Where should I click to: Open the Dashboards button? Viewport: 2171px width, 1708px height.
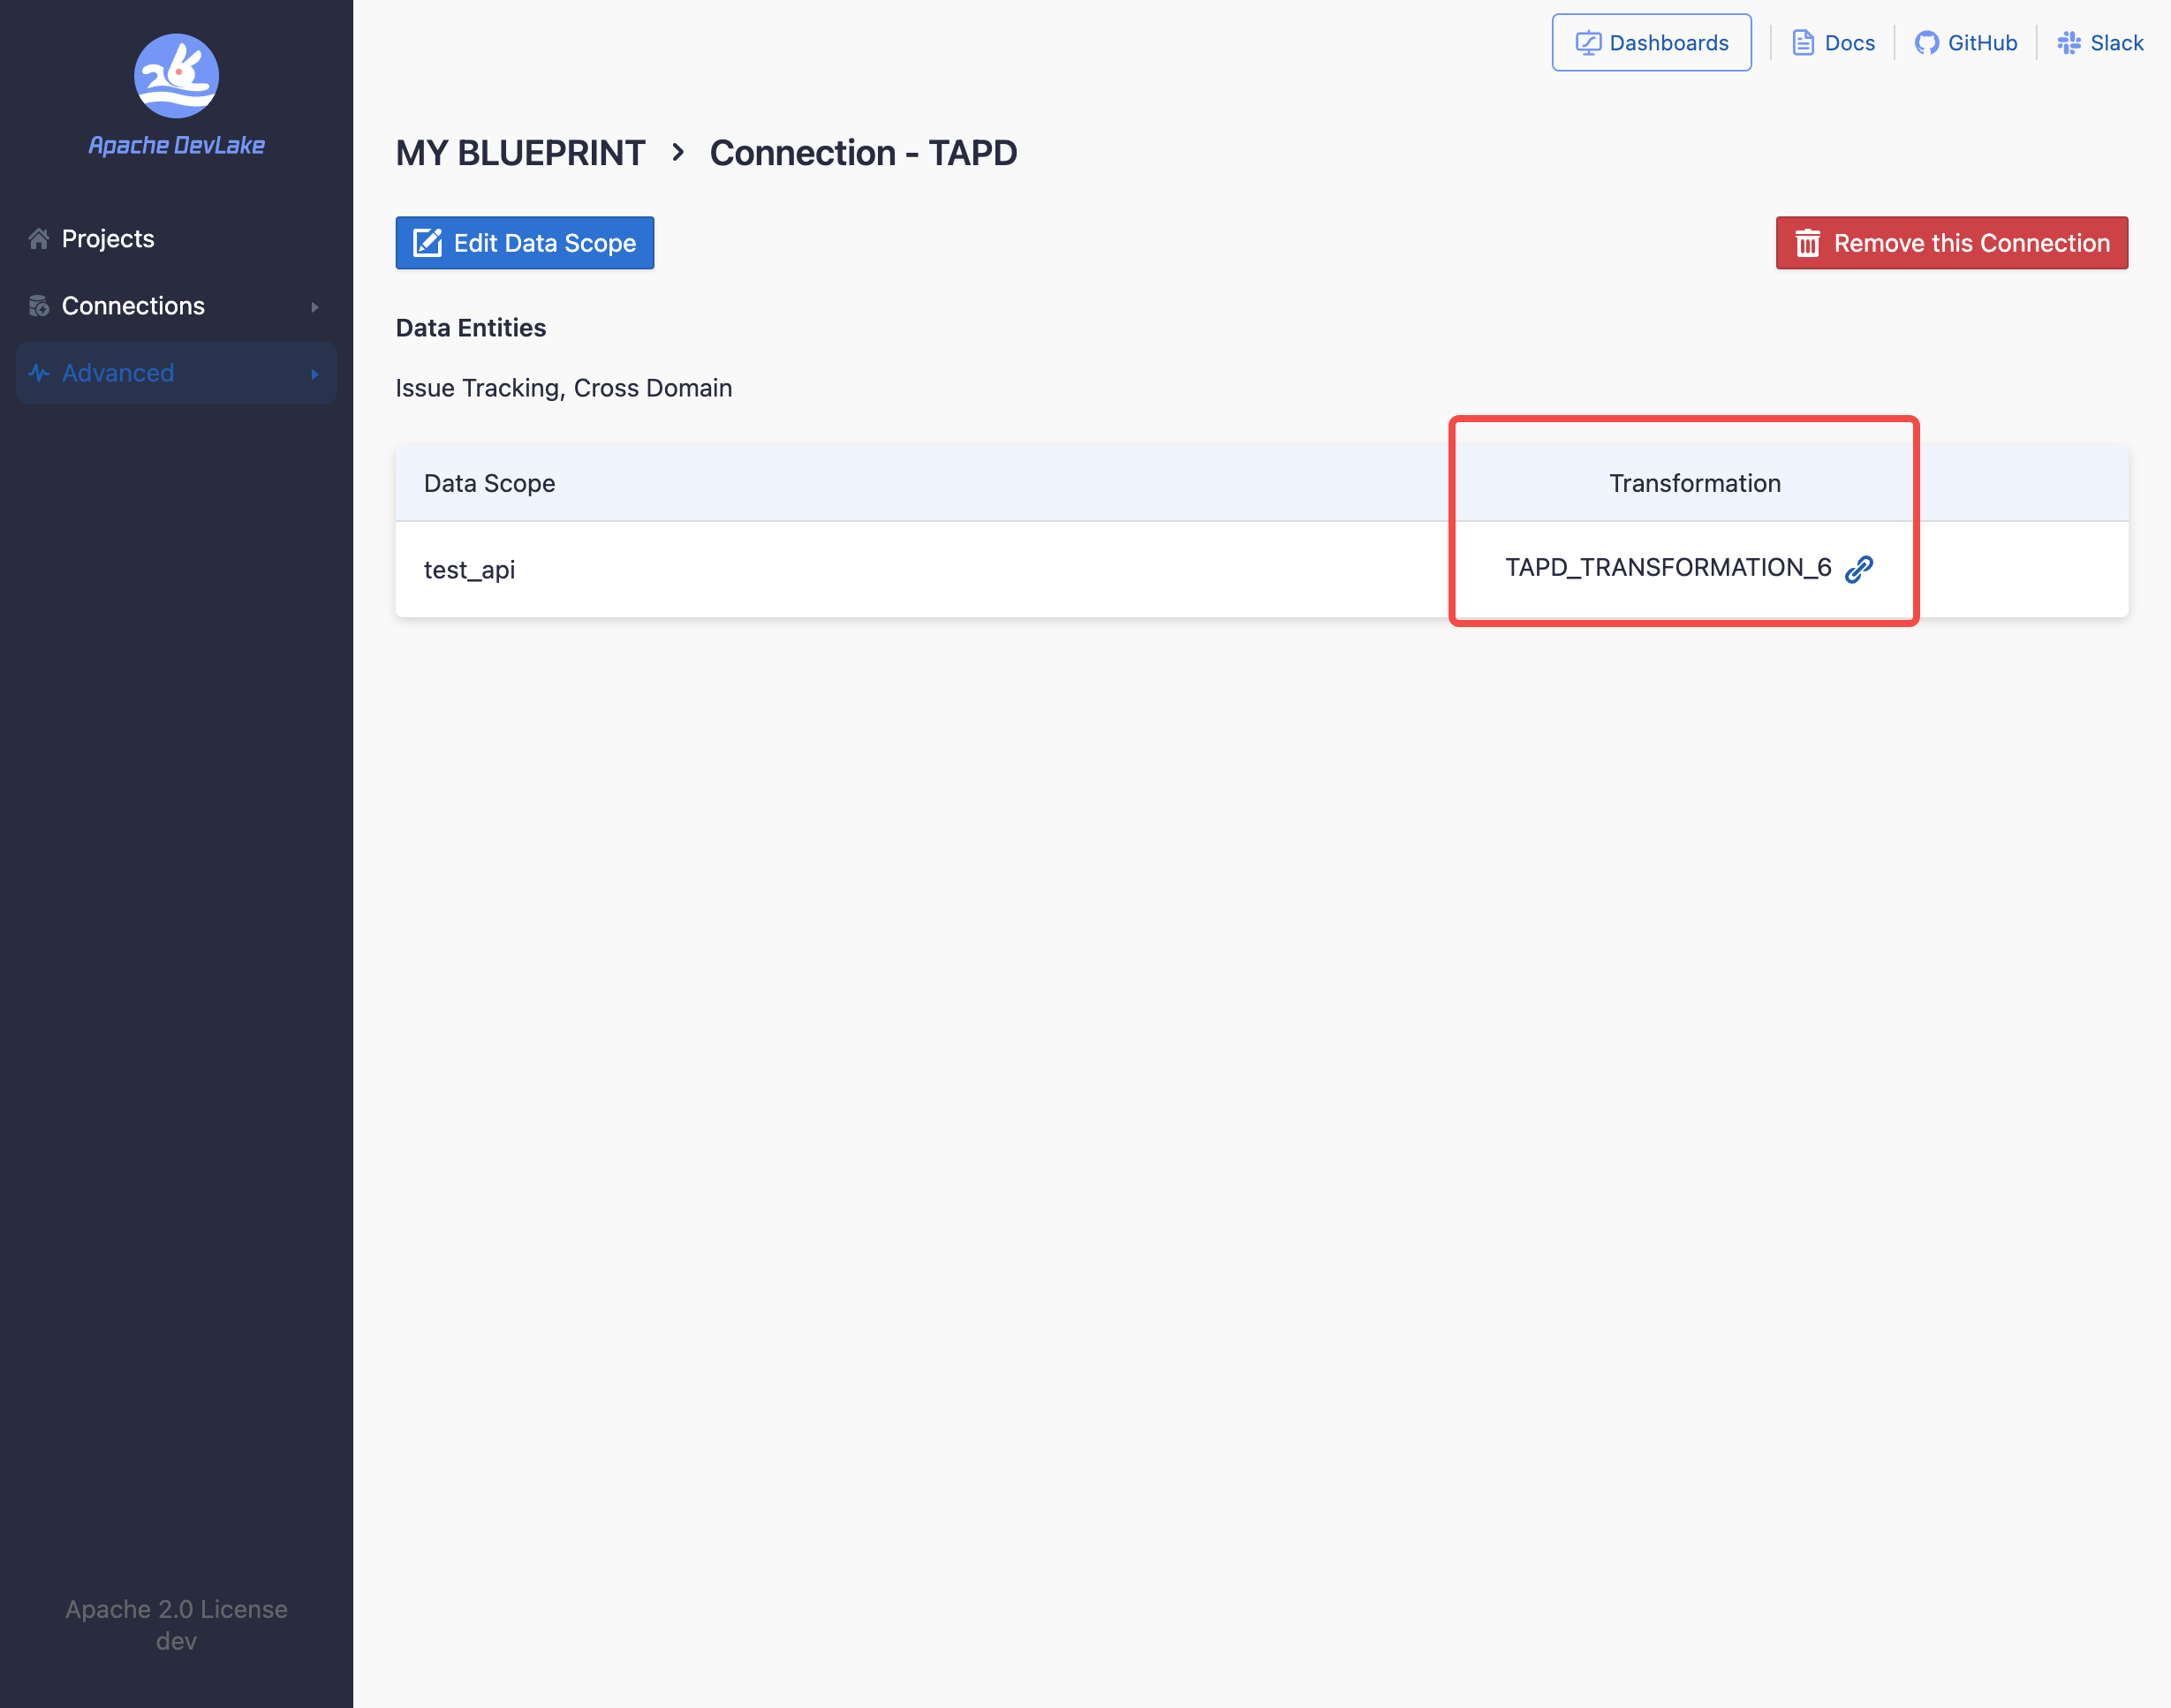(1651, 43)
